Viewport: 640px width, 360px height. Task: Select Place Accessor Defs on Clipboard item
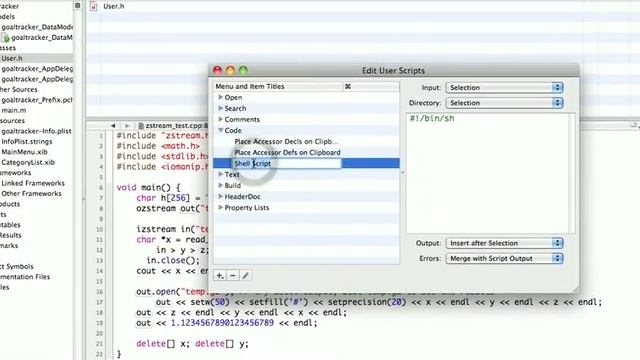[x=287, y=152]
